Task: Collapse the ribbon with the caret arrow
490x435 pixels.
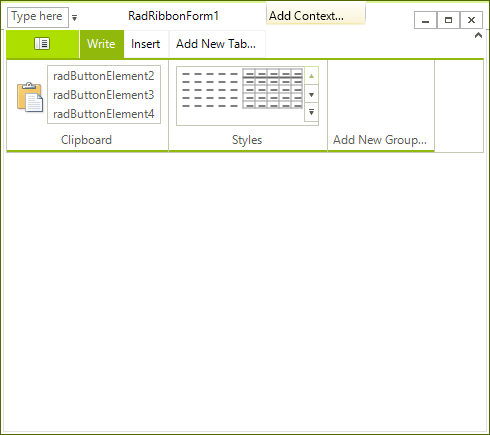Action: 478,35
